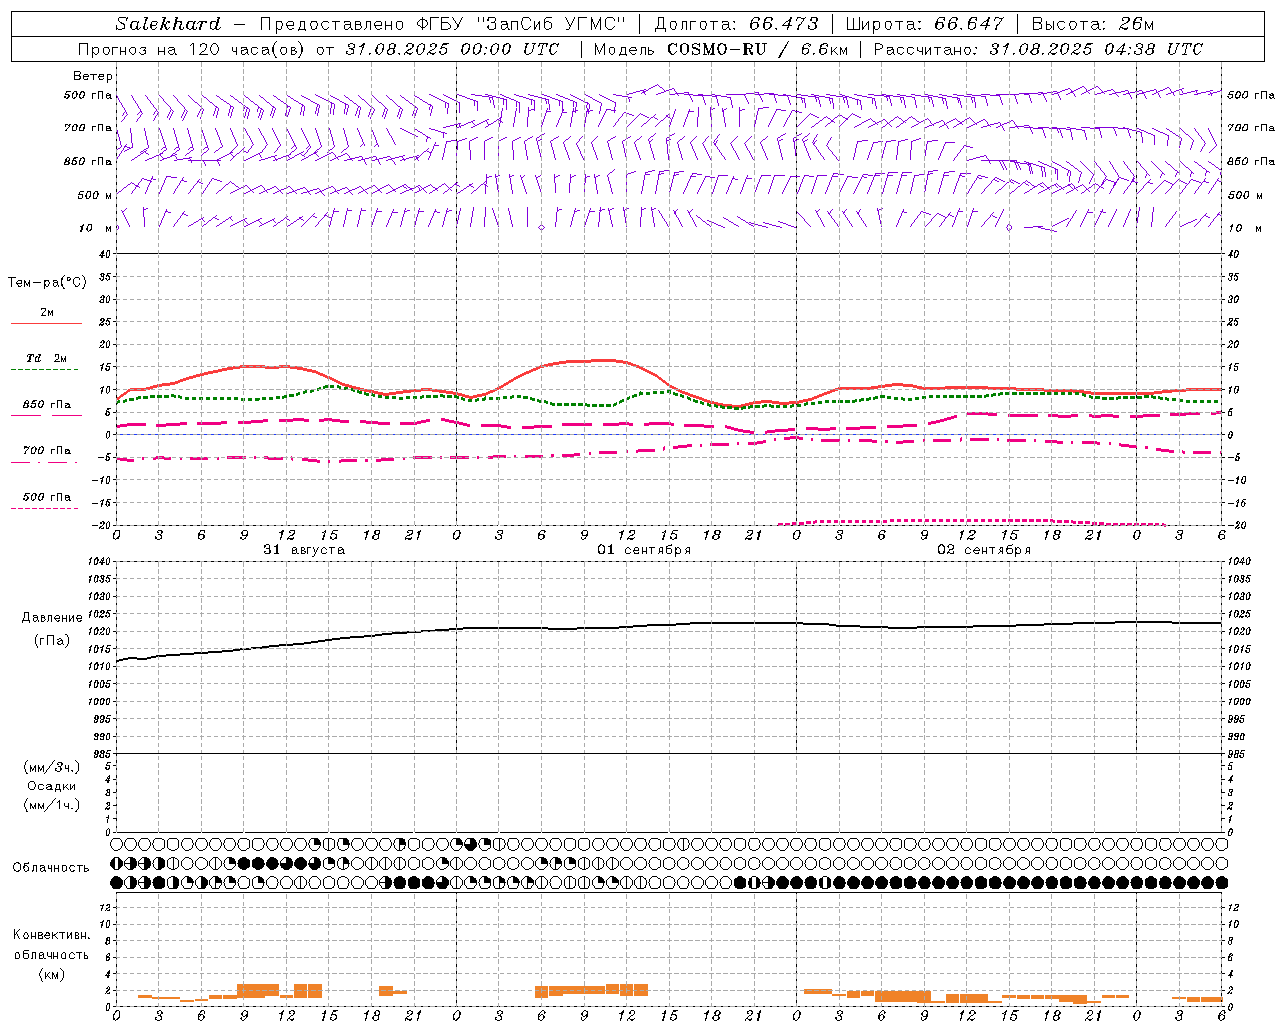Select the Модель COSMO-RU / 6.6км label
The width and height of the screenshot is (1280, 1024).
coord(721,49)
